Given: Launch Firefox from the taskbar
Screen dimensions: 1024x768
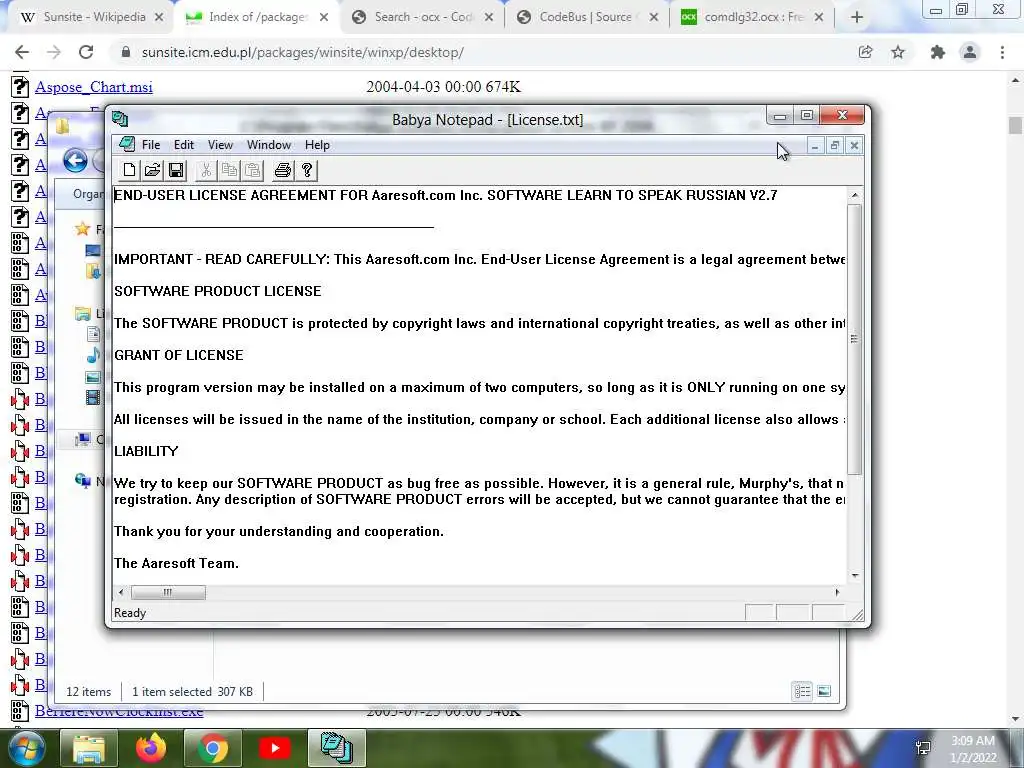Looking at the screenshot, I should tap(151, 748).
